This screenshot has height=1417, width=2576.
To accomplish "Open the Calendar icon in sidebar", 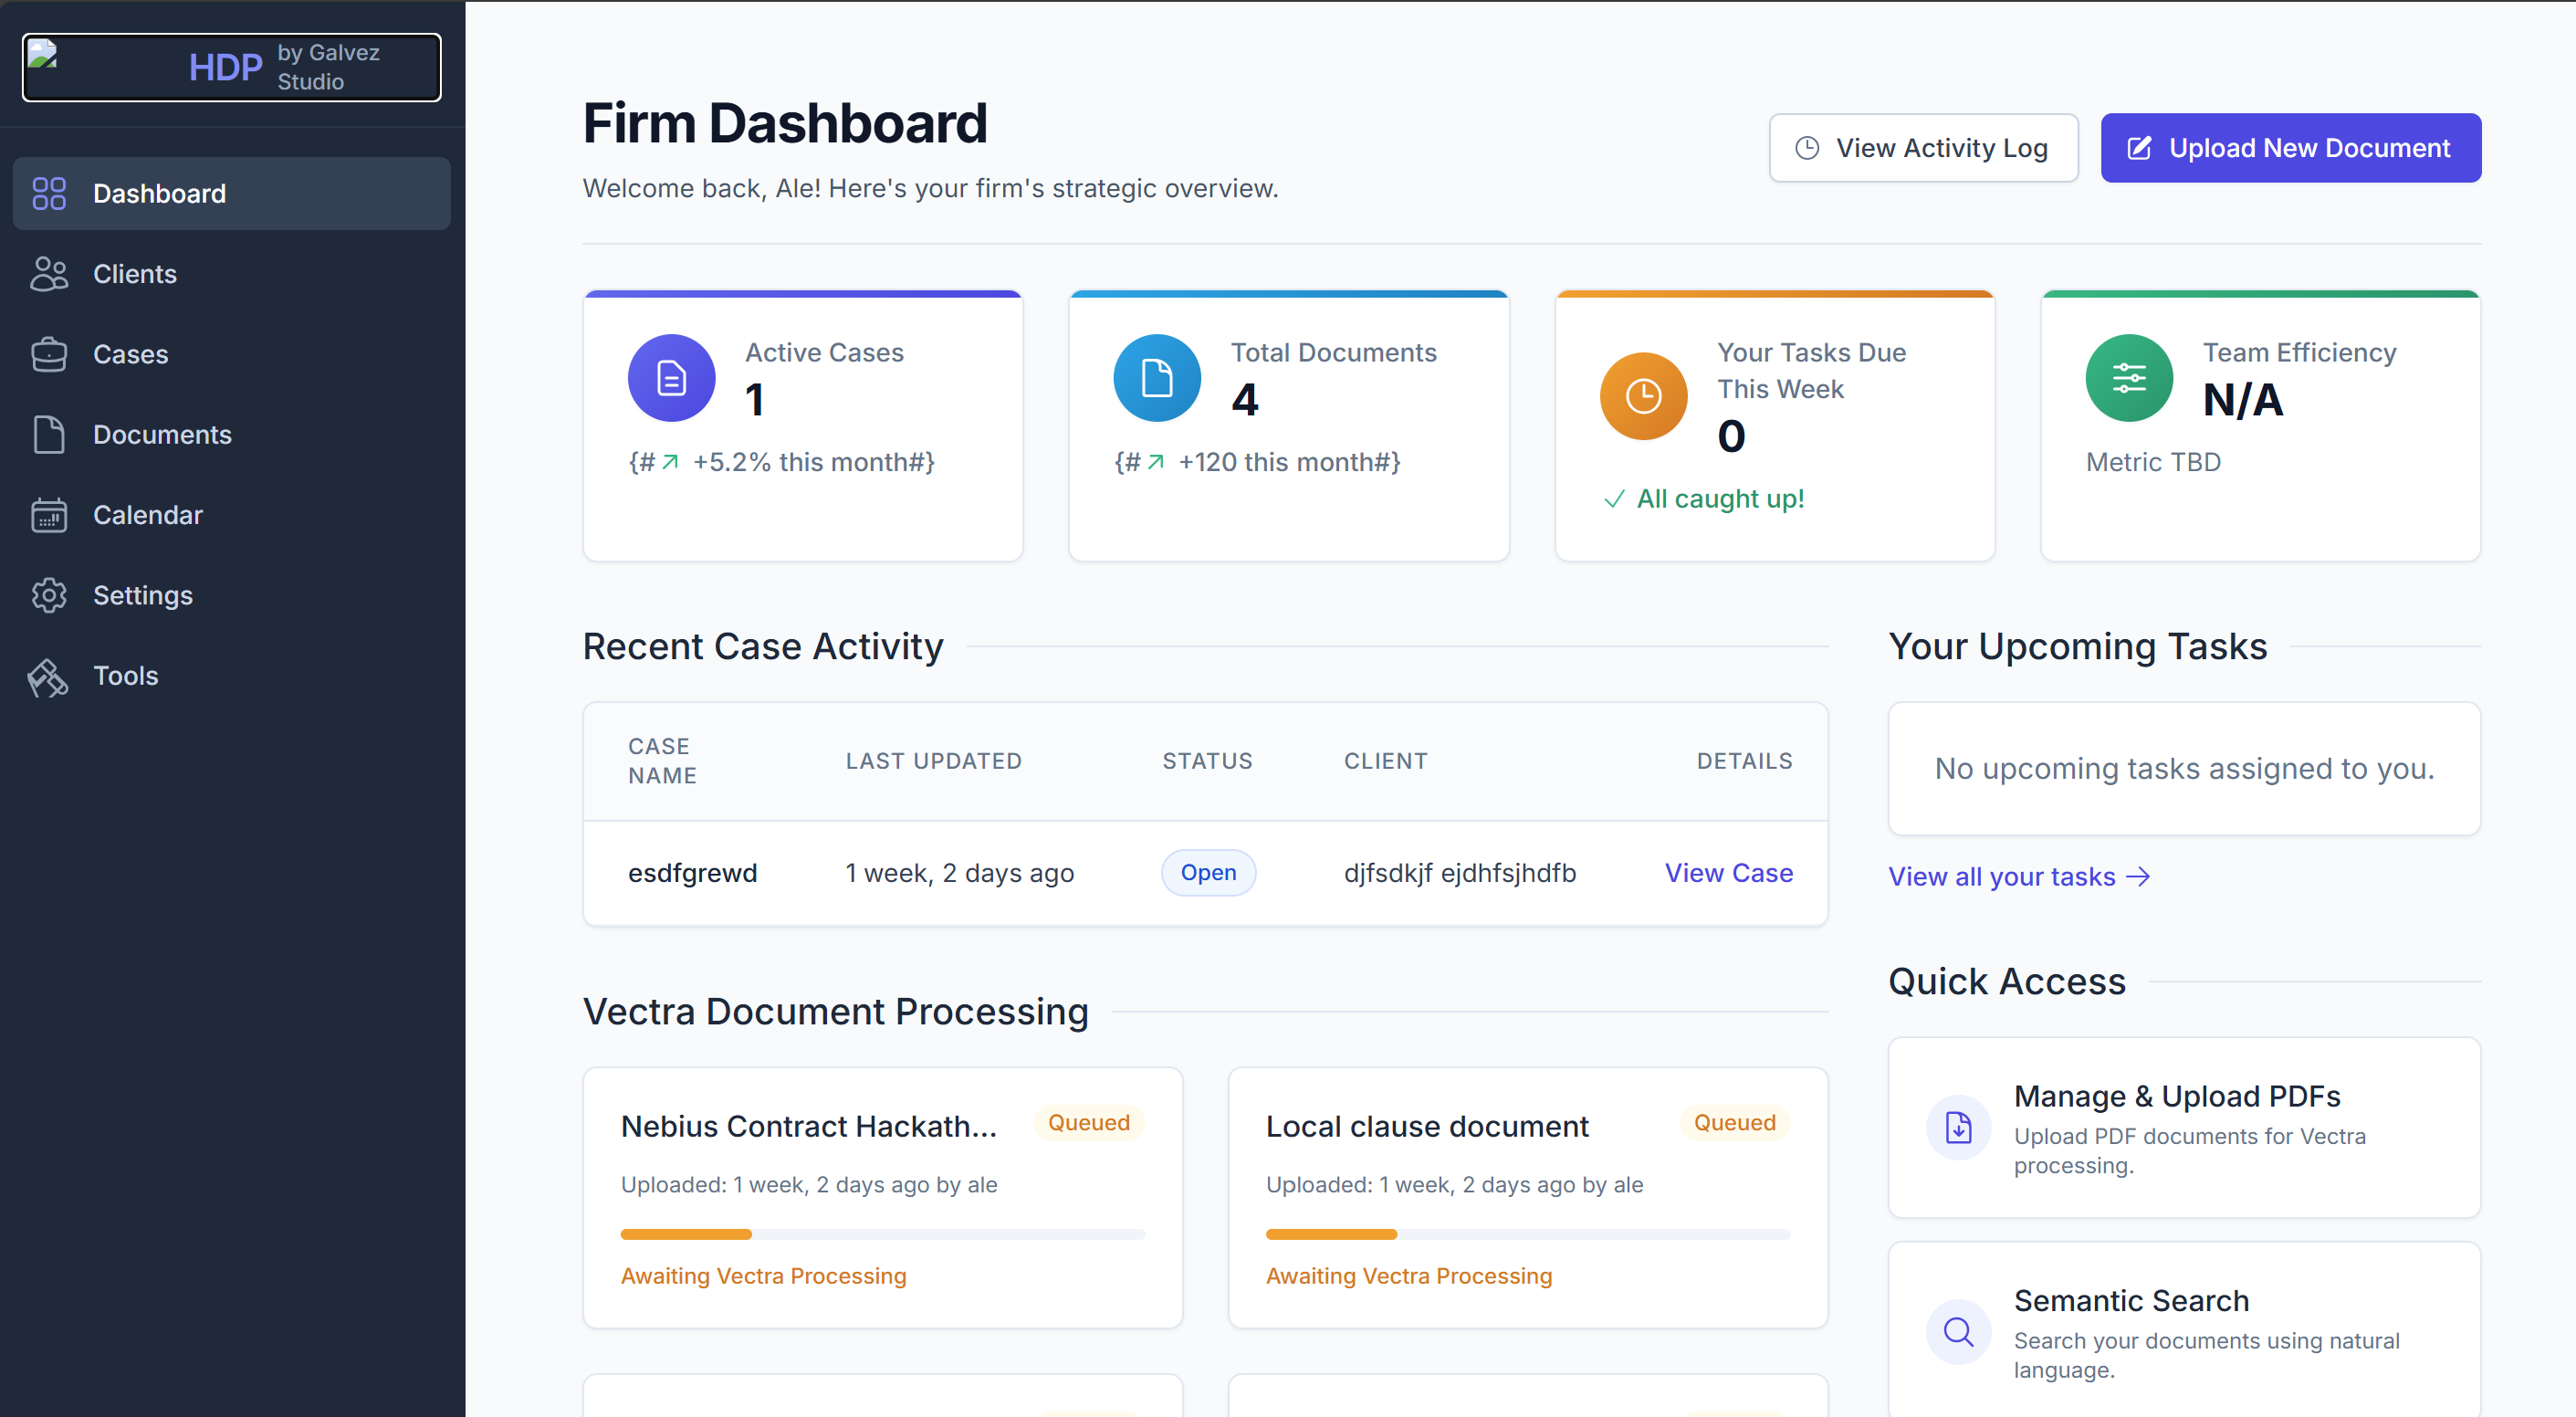I will [49, 514].
